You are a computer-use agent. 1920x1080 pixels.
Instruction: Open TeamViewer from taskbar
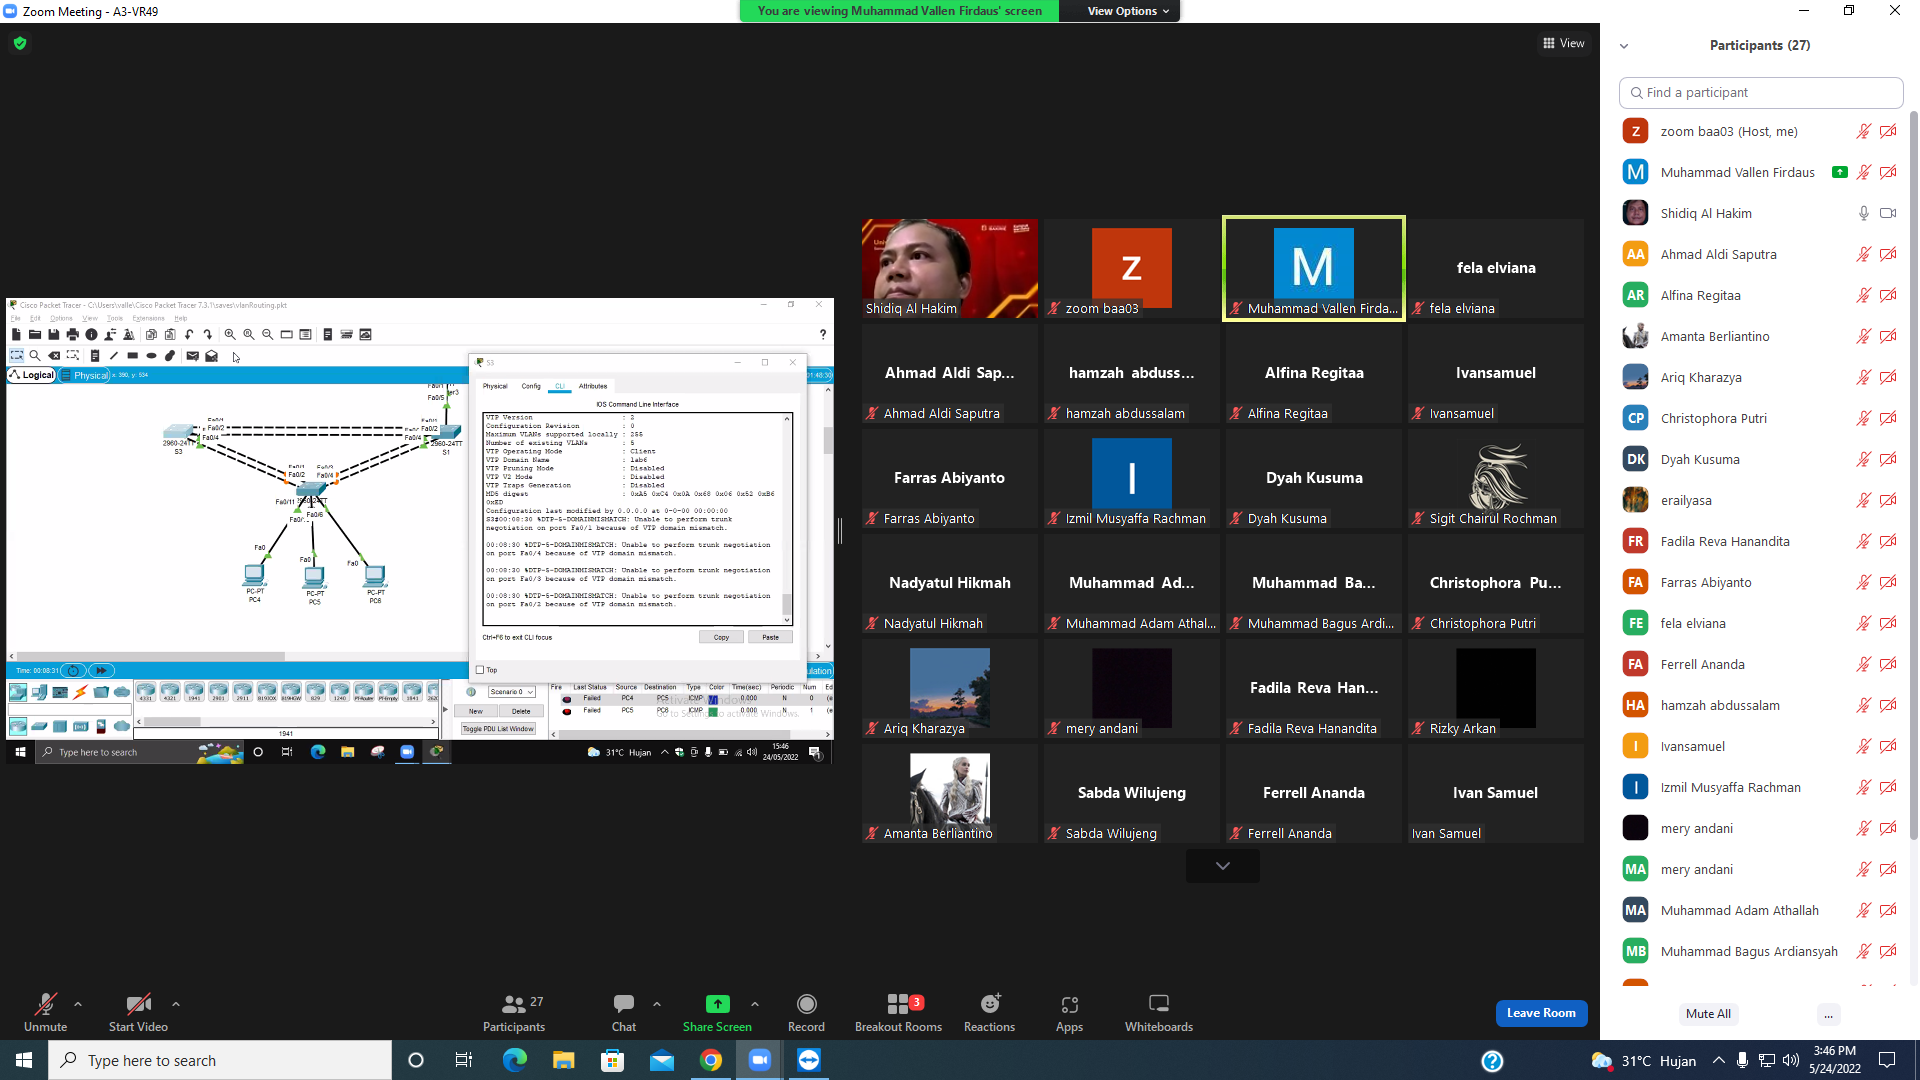pyautogui.click(x=809, y=1060)
